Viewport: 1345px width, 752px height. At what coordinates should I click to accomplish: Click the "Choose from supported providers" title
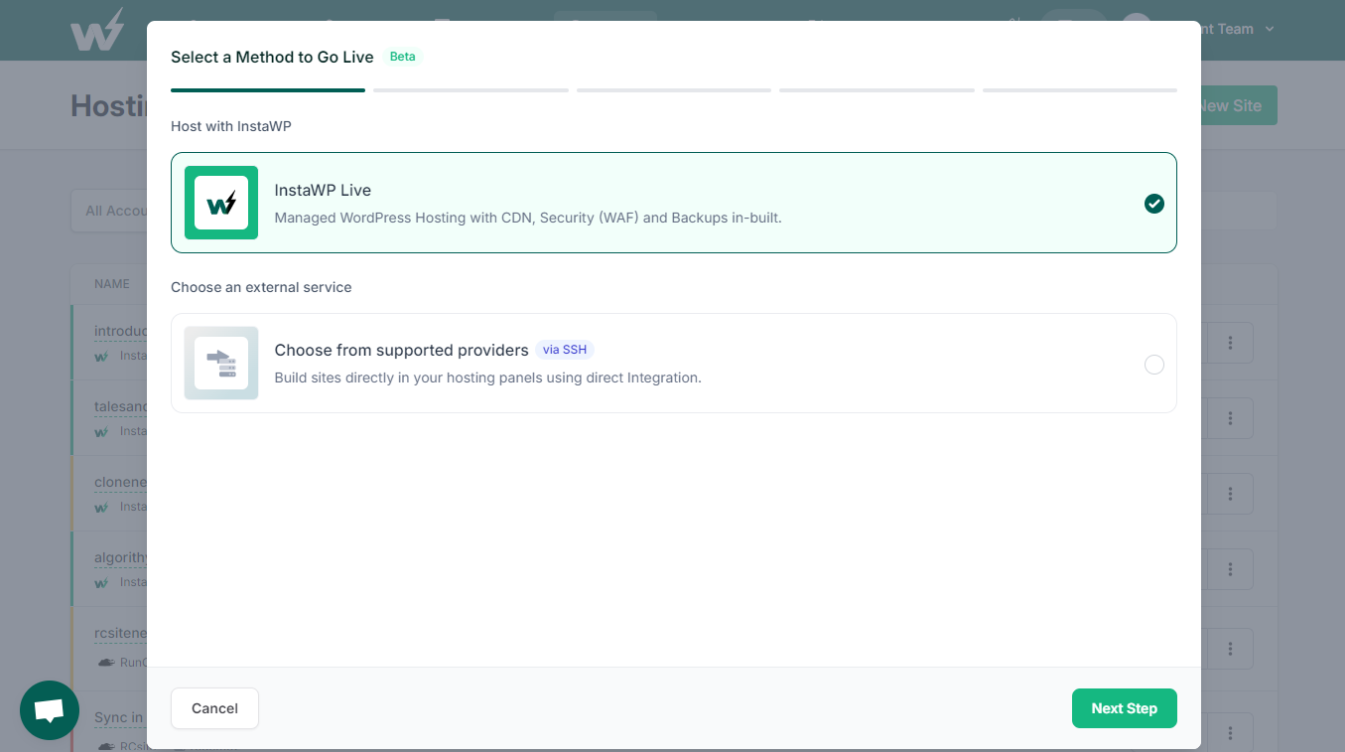(x=401, y=350)
